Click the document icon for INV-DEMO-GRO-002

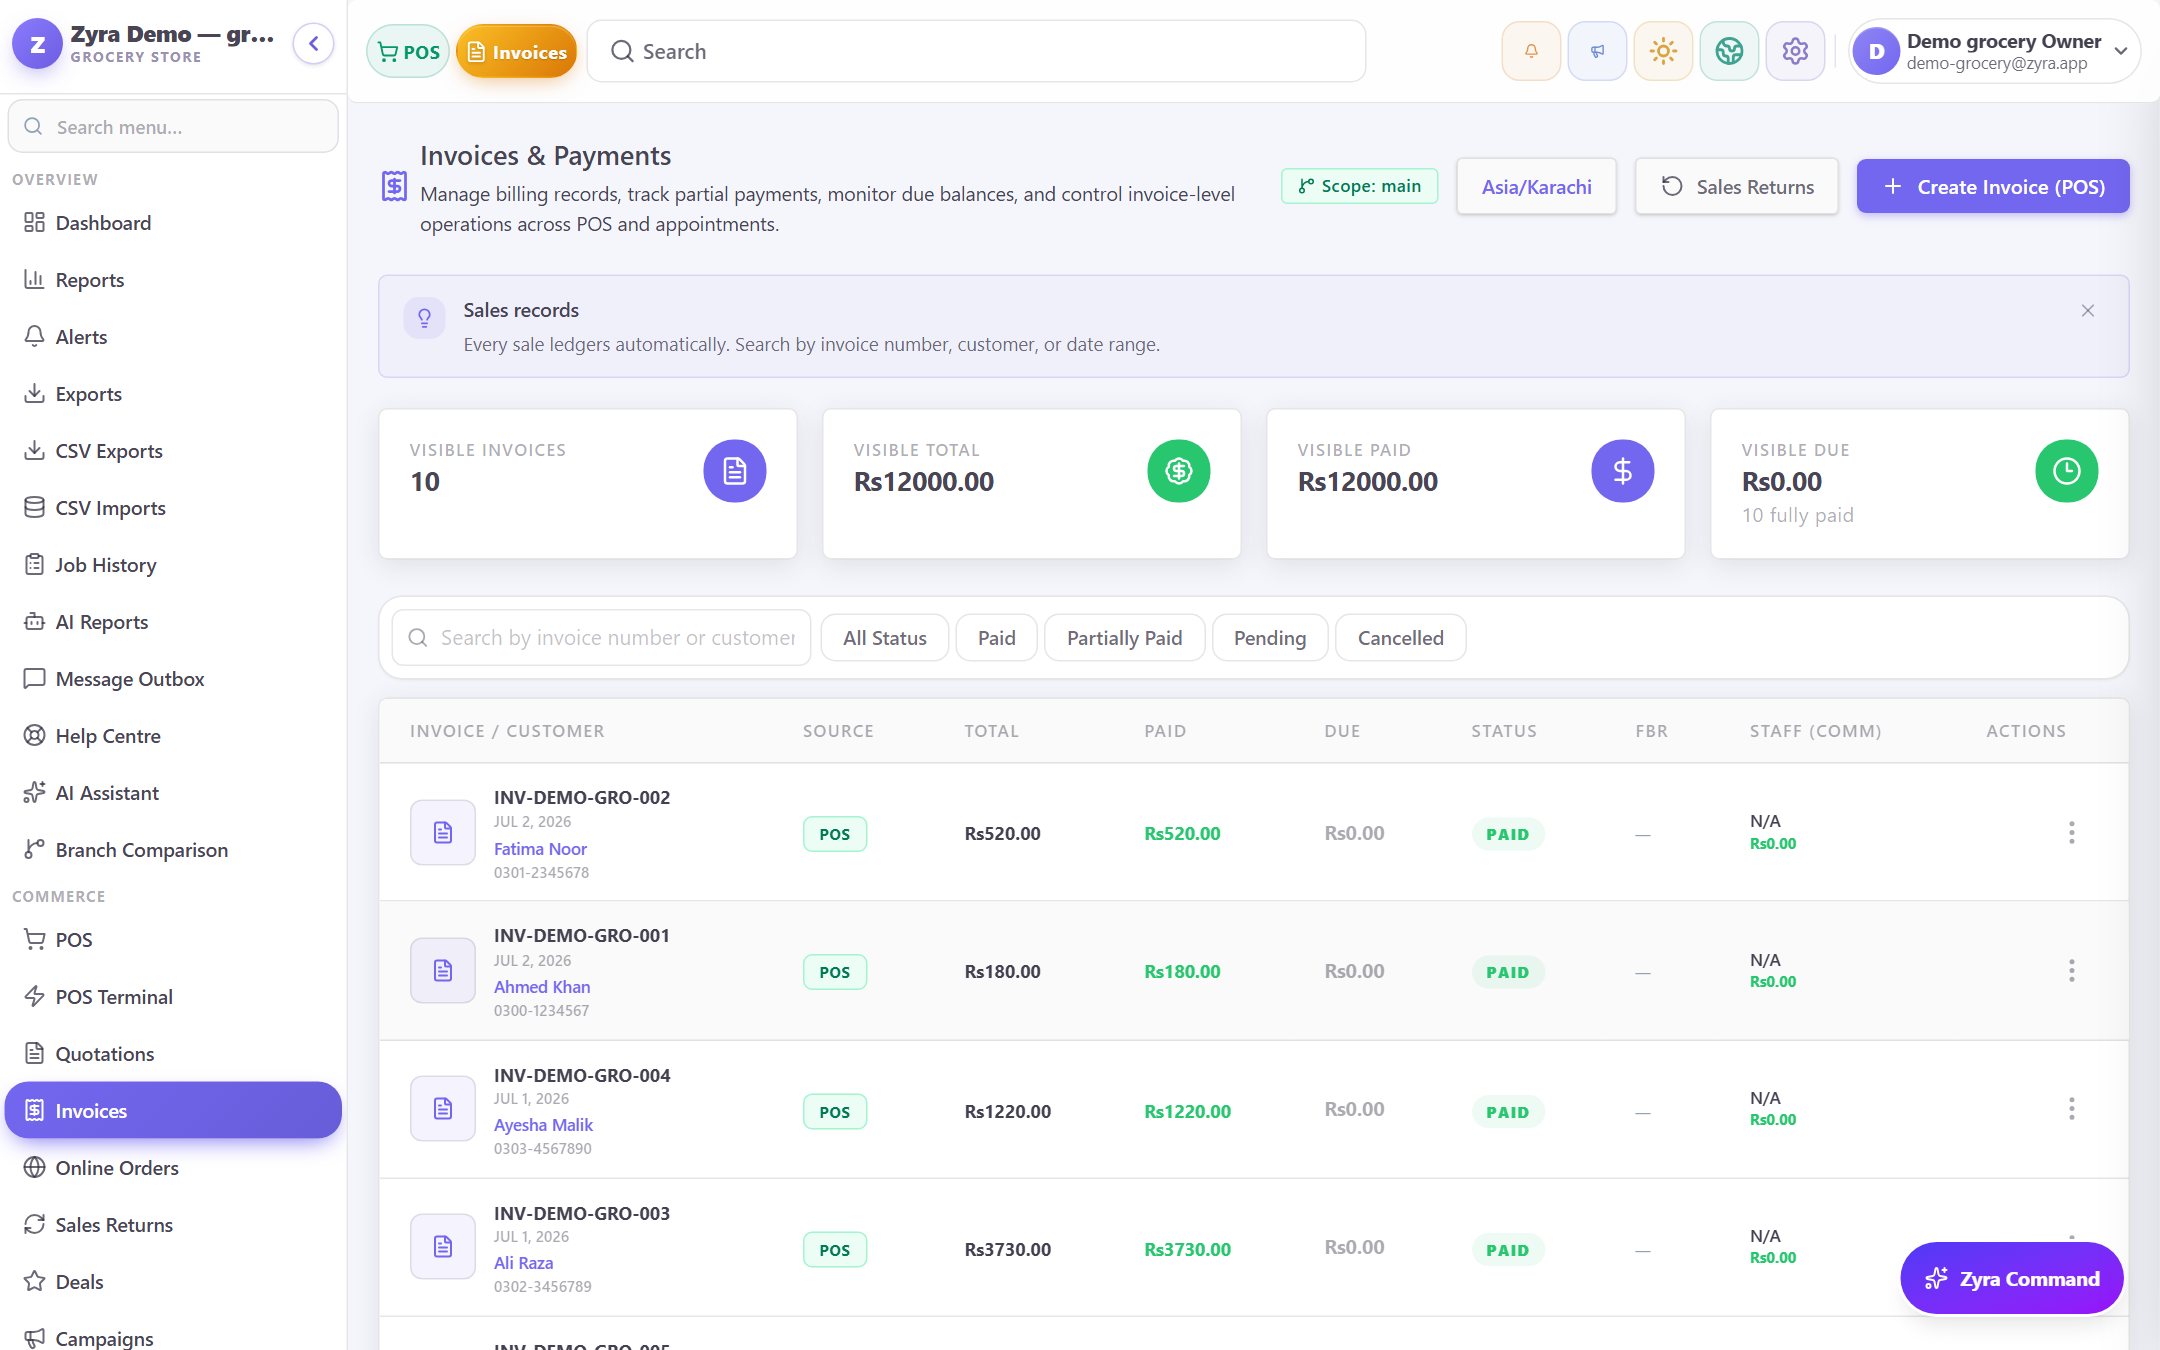click(x=443, y=832)
